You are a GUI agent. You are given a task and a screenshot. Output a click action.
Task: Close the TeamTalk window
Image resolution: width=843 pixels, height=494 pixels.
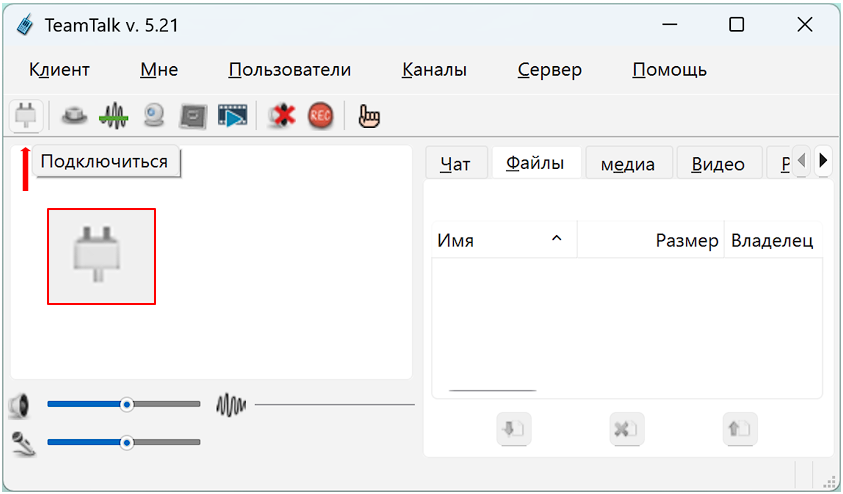click(x=805, y=25)
